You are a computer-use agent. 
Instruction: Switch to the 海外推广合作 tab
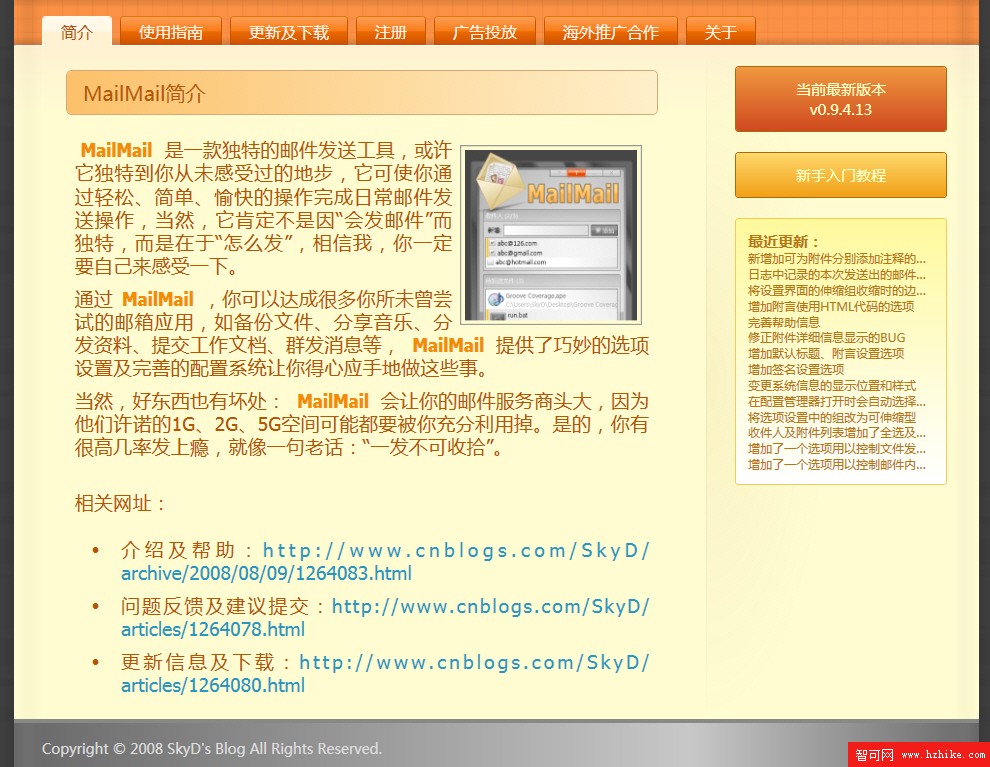tap(610, 31)
